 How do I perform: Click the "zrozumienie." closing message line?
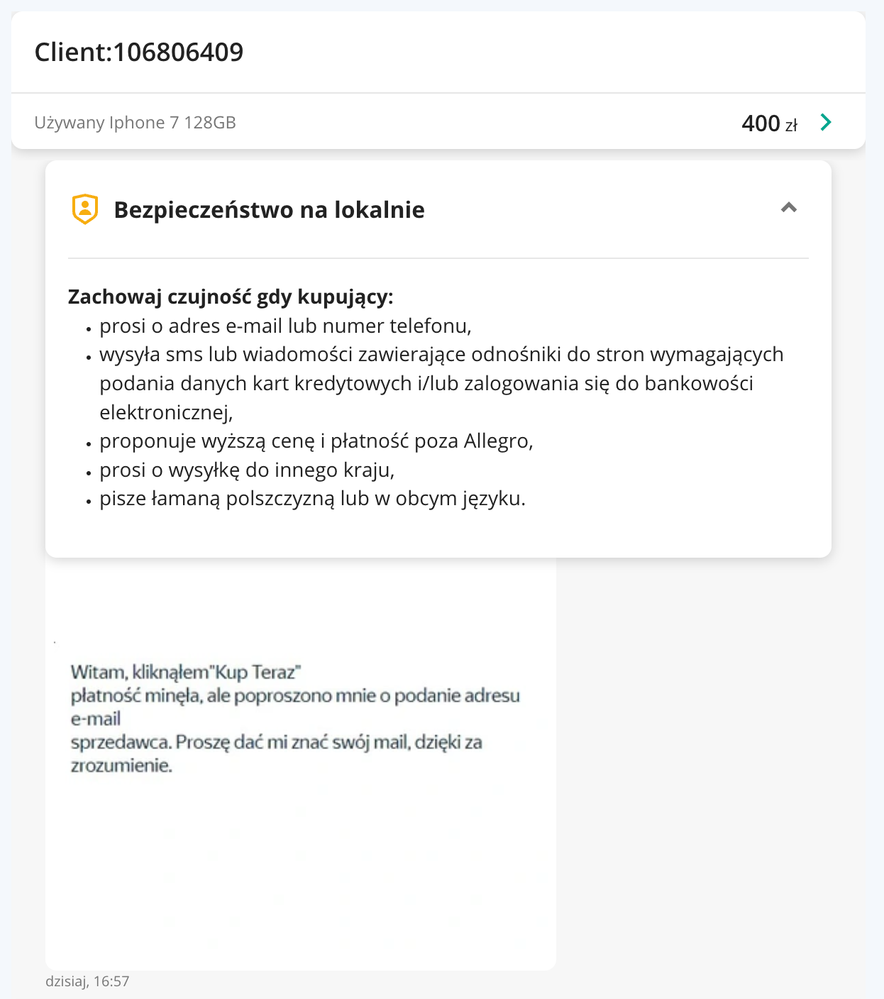(x=122, y=767)
